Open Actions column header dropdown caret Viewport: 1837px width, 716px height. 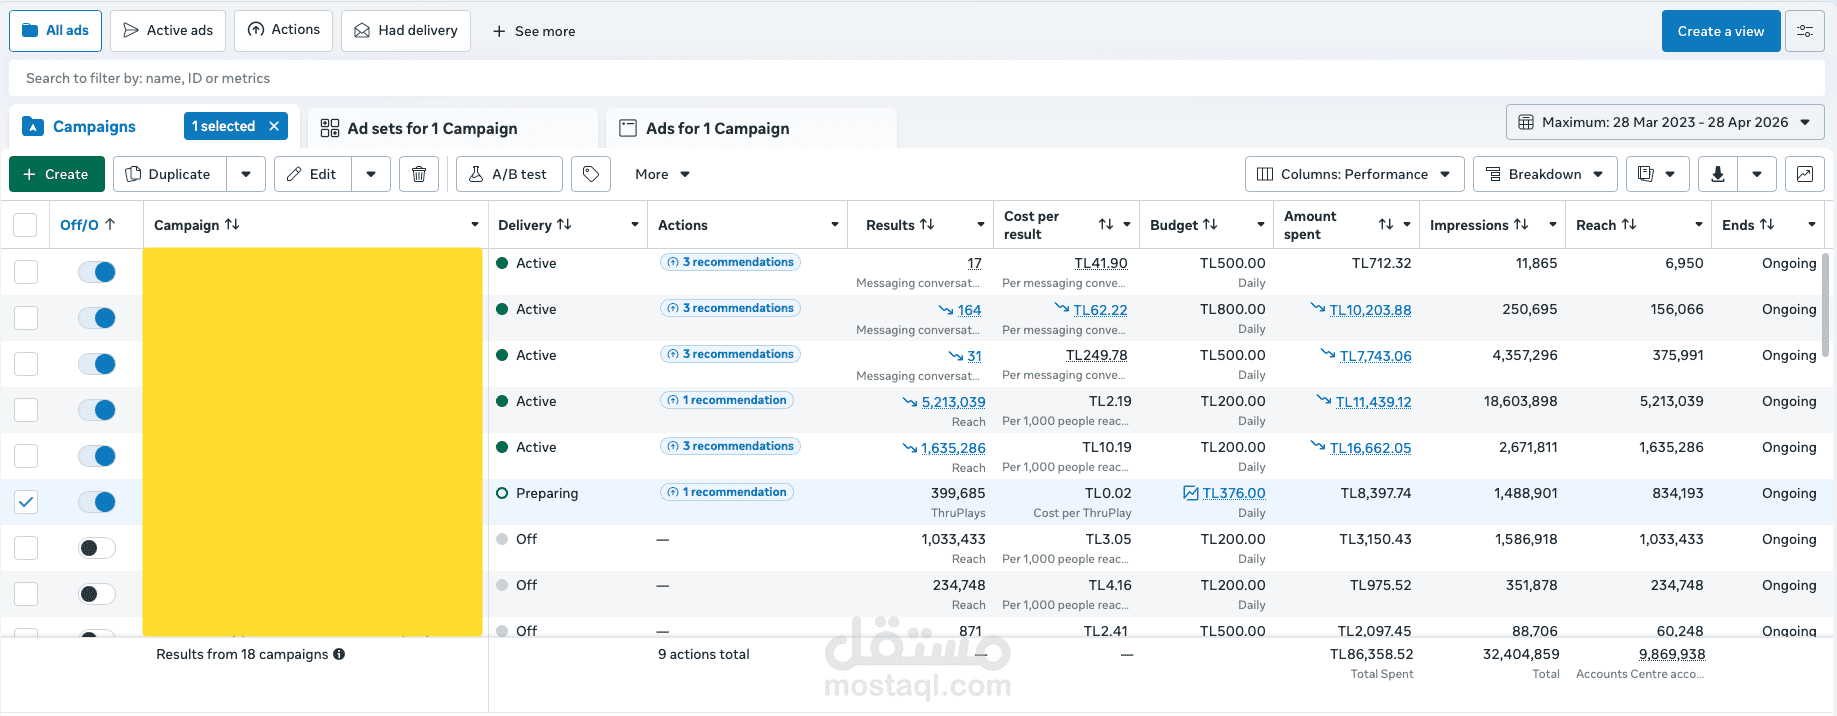click(835, 225)
